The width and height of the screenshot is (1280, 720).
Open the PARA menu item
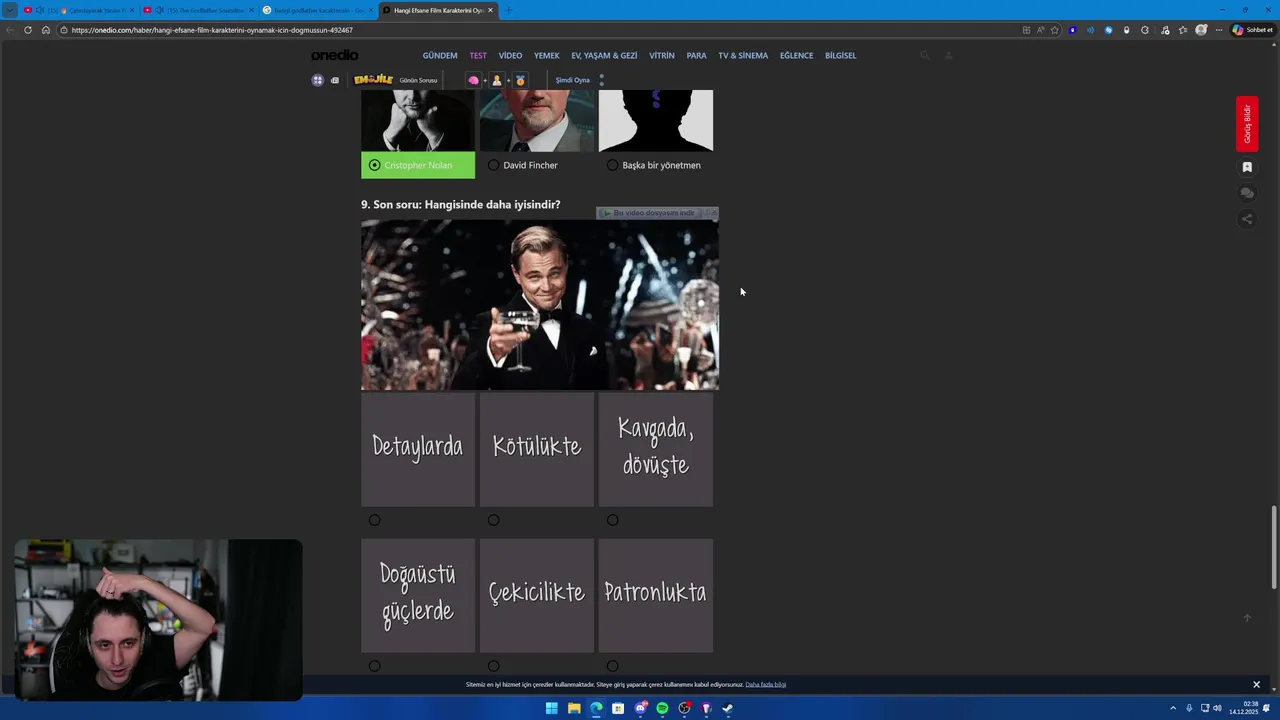click(x=696, y=55)
